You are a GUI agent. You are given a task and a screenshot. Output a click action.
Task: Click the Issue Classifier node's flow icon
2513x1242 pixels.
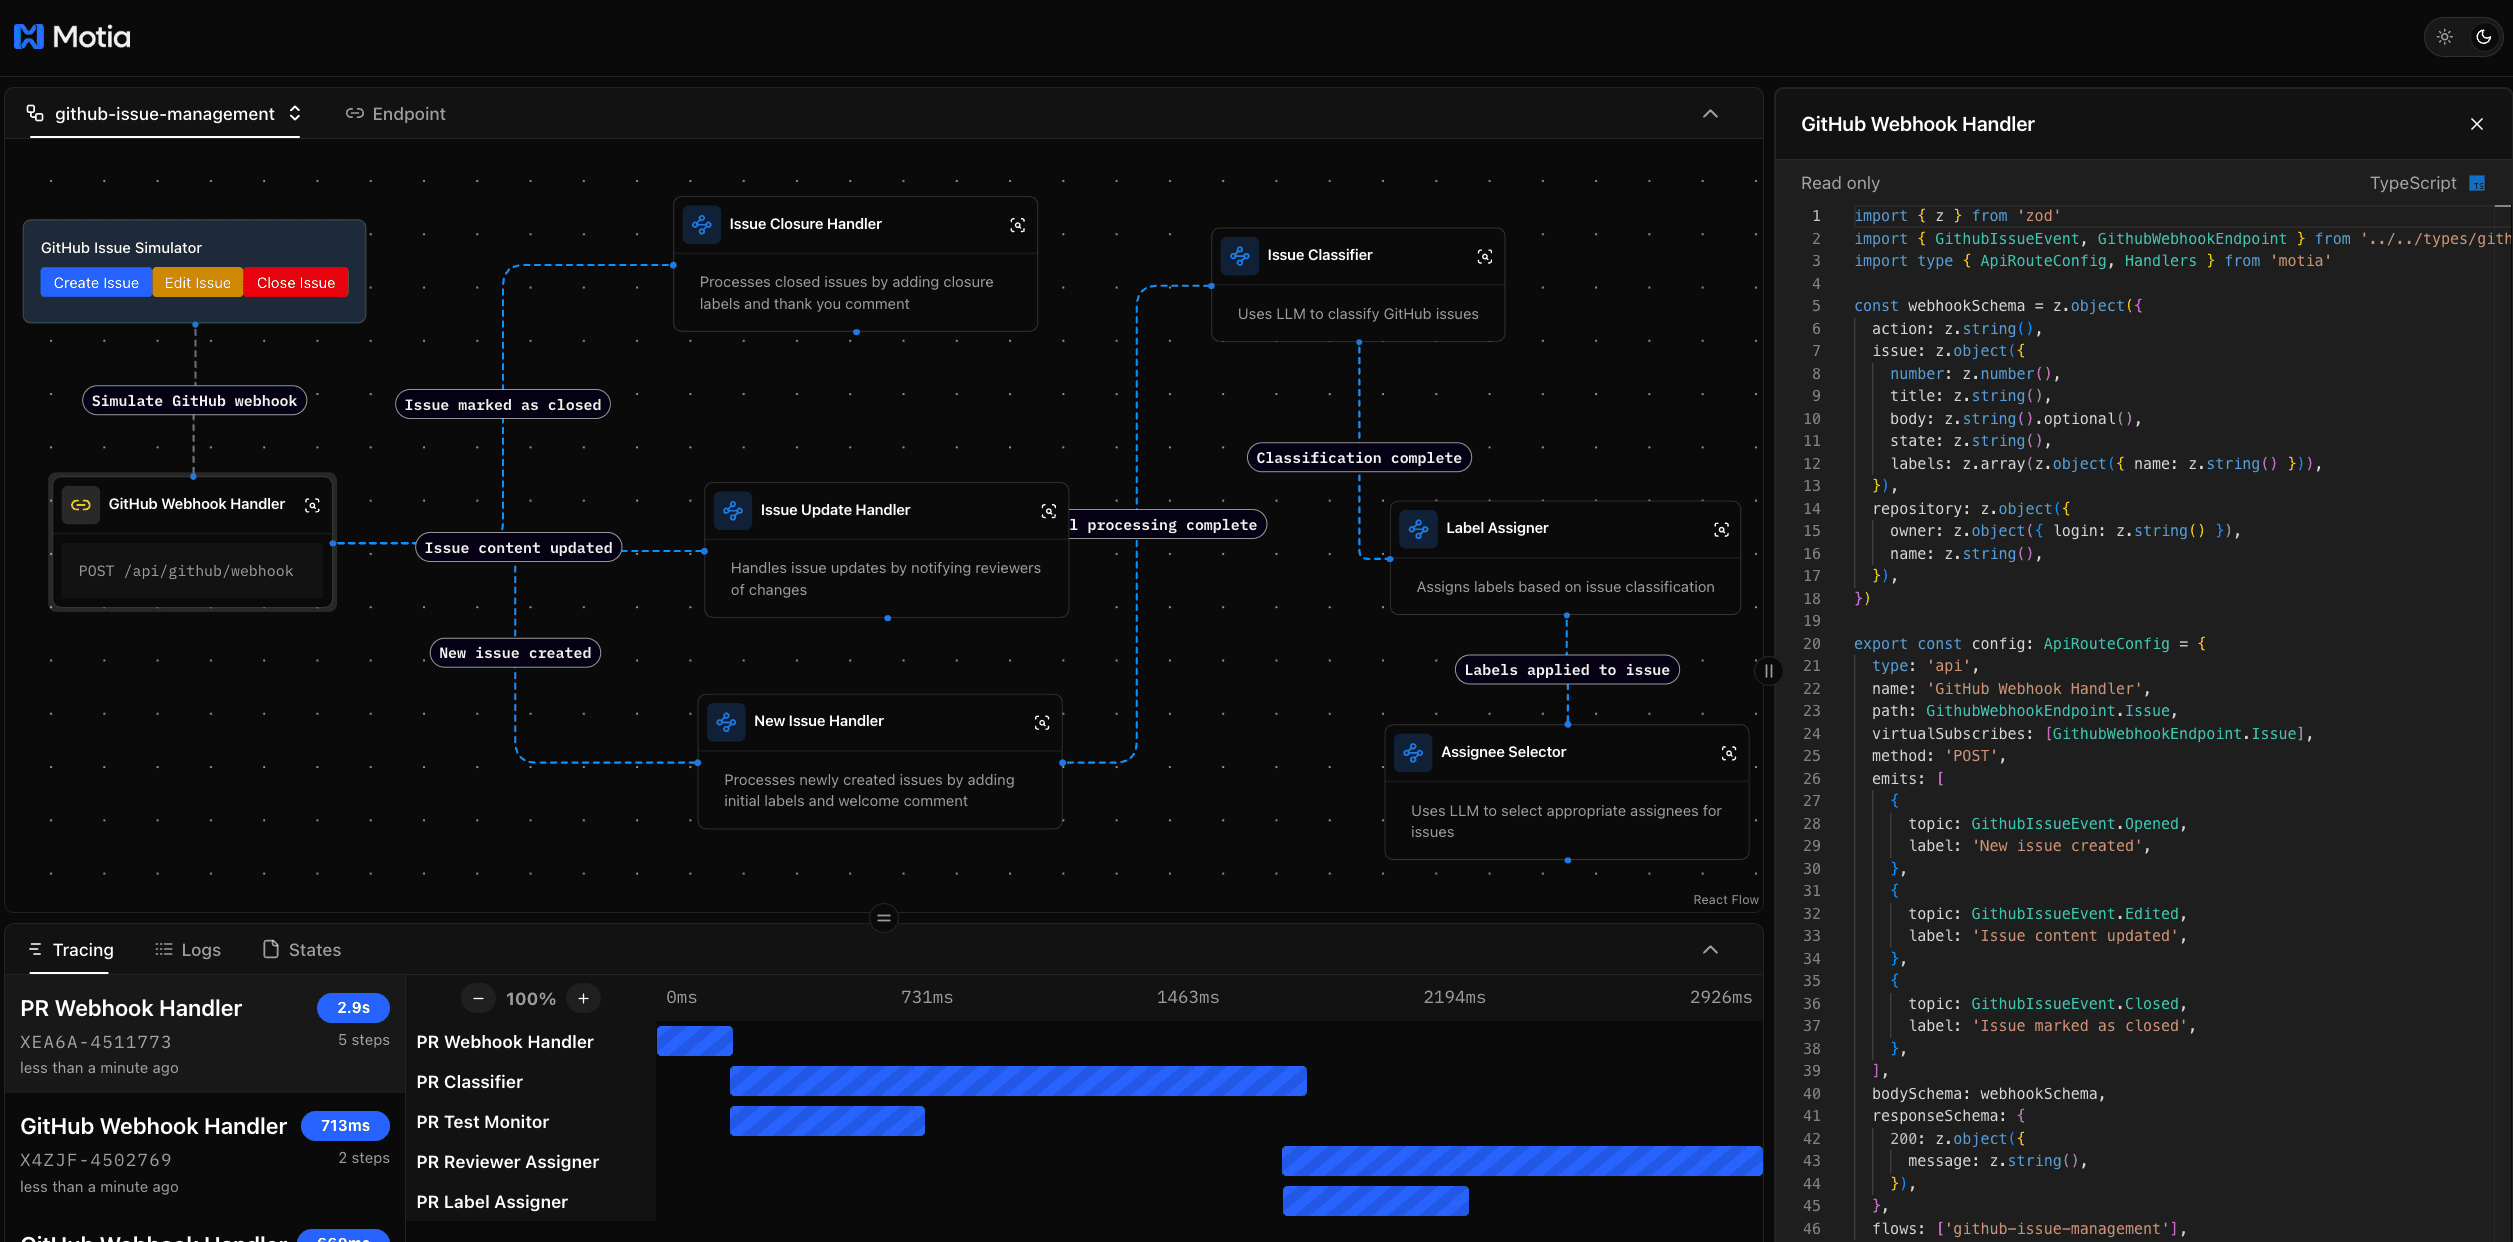[x=1240, y=256]
